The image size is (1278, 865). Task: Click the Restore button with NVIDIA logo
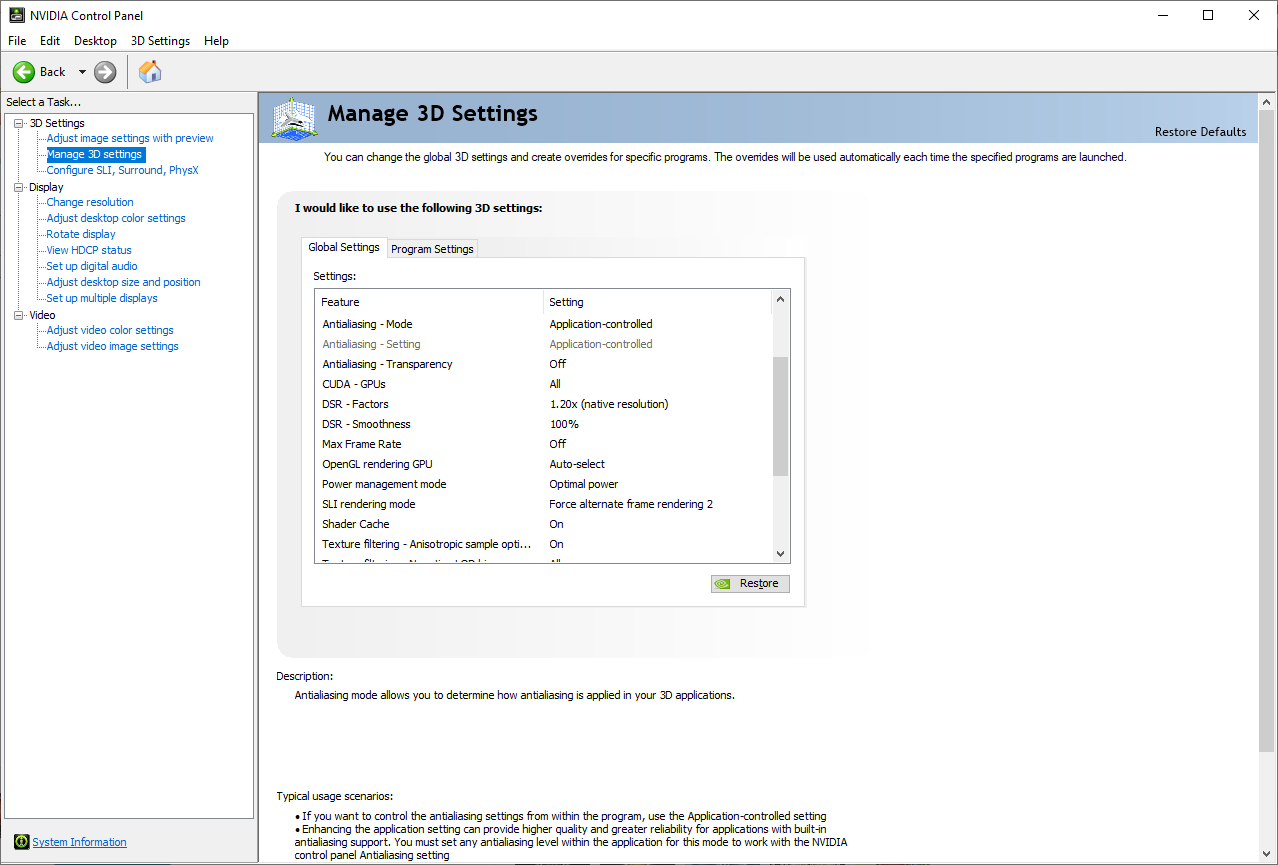750,584
